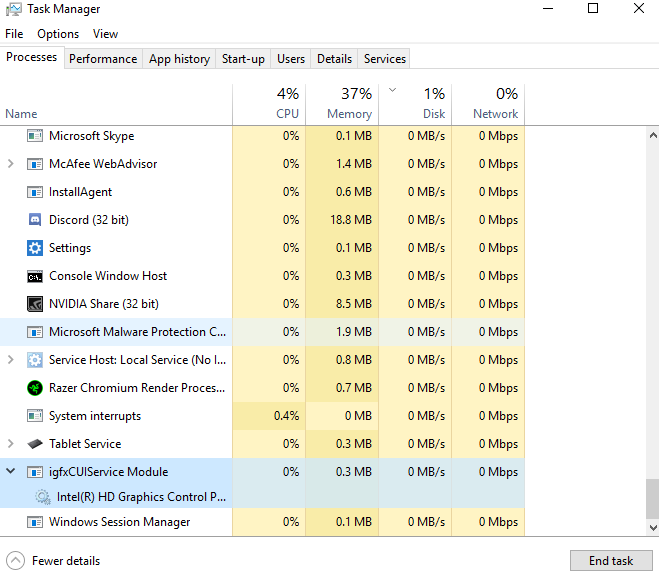
Task: Expand the Service Host: Local Service group
Action: pyautogui.click(x=11, y=360)
